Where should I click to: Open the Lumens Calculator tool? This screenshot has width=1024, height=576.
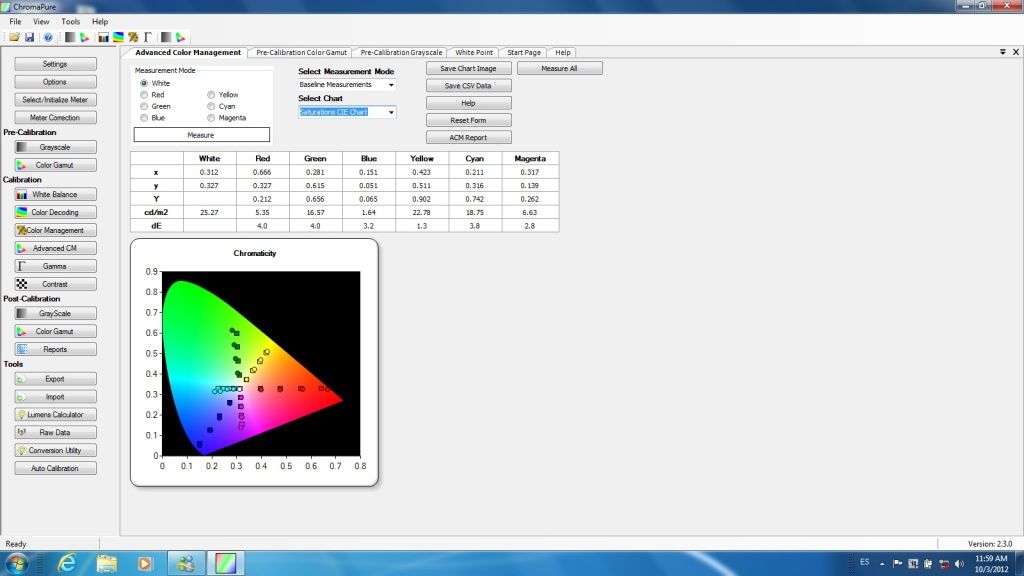click(56, 415)
